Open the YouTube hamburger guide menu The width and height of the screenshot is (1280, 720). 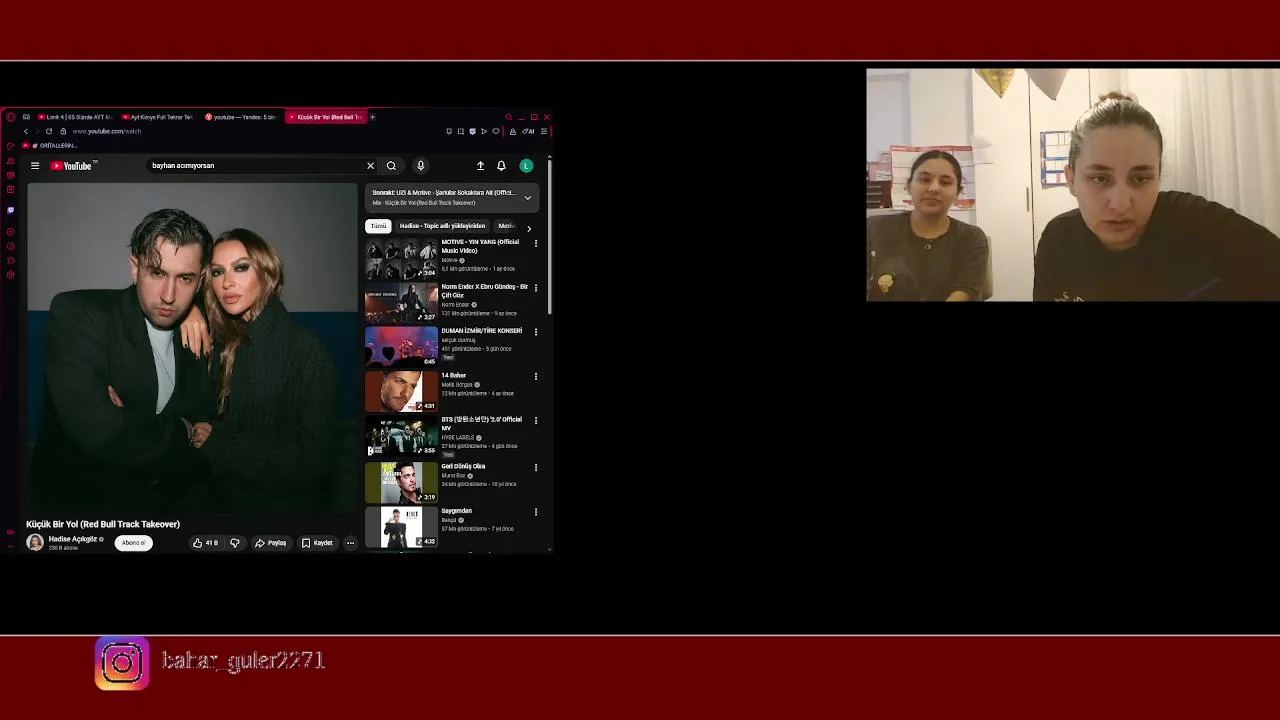[x=35, y=166]
